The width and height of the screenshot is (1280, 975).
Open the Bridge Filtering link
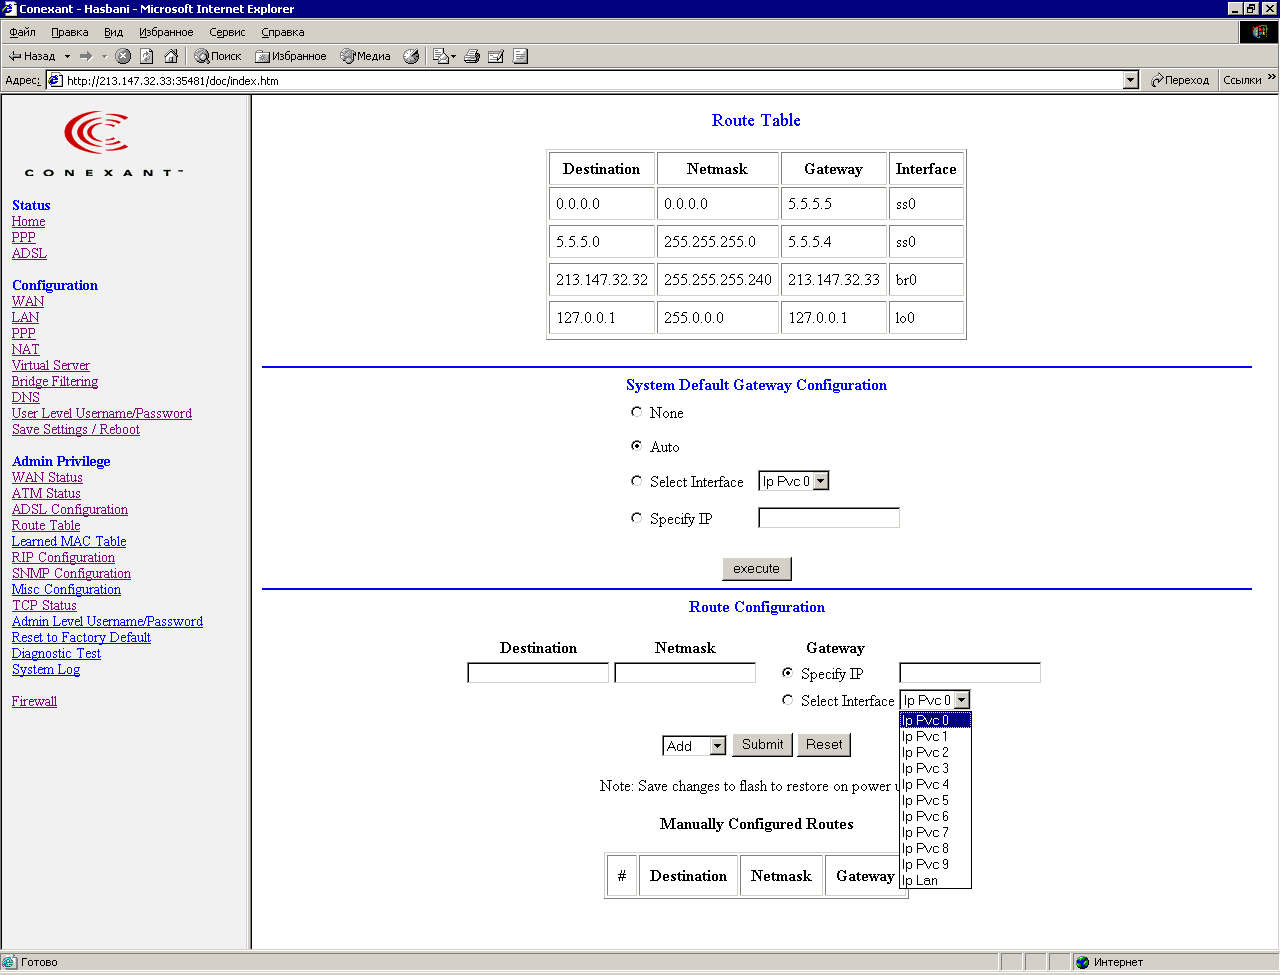click(55, 381)
